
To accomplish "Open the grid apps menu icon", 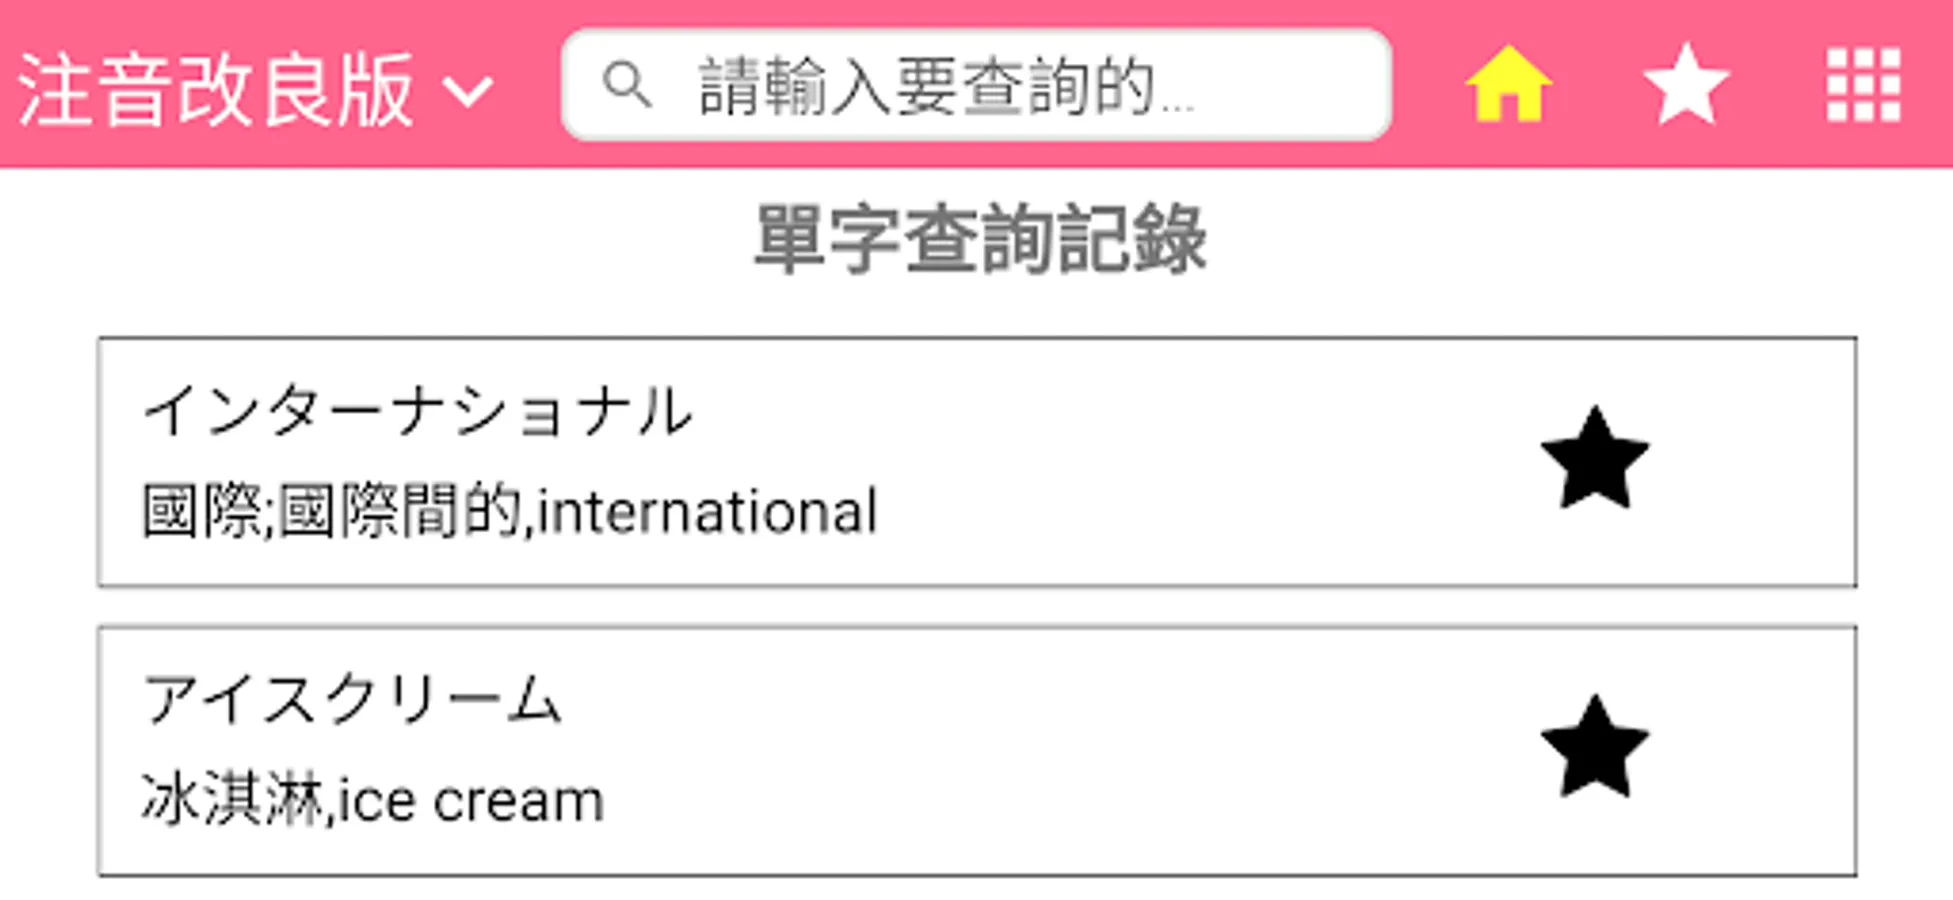I will [x=1863, y=85].
